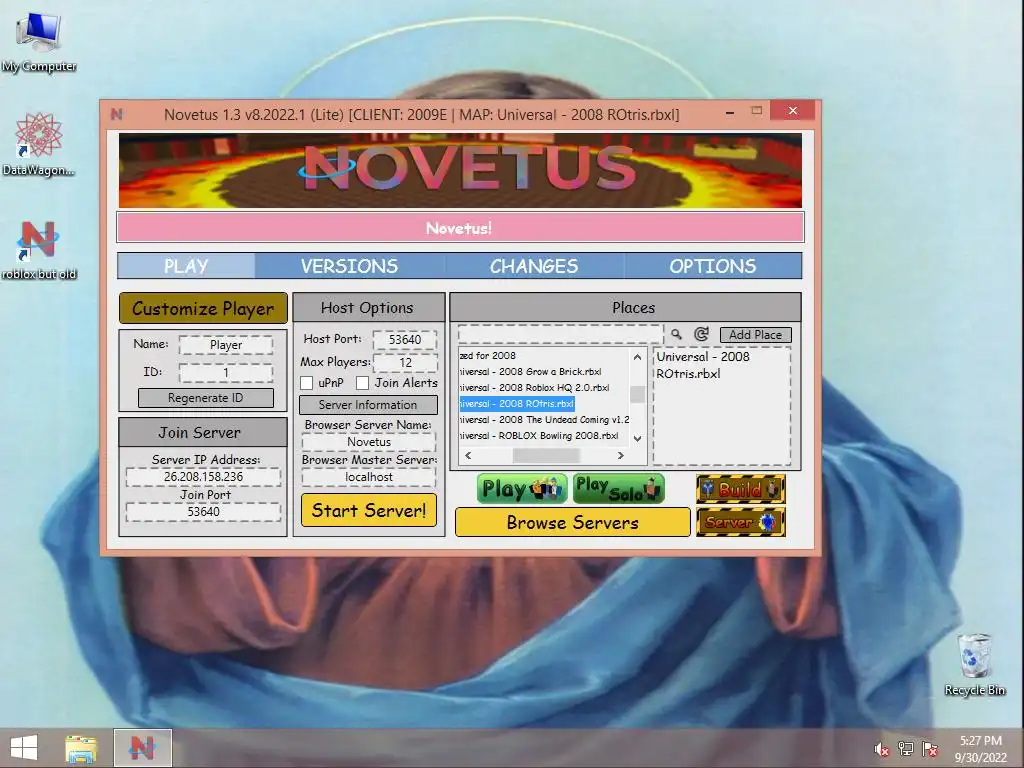This screenshot has width=1024, height=768.
Task: Click the player Name field
Action: point(226,345)
